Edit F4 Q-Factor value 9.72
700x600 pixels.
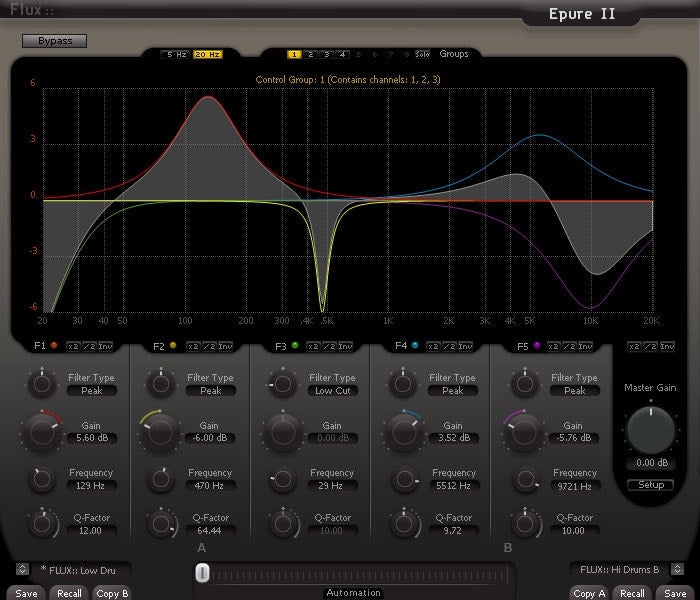pos(454,531)
